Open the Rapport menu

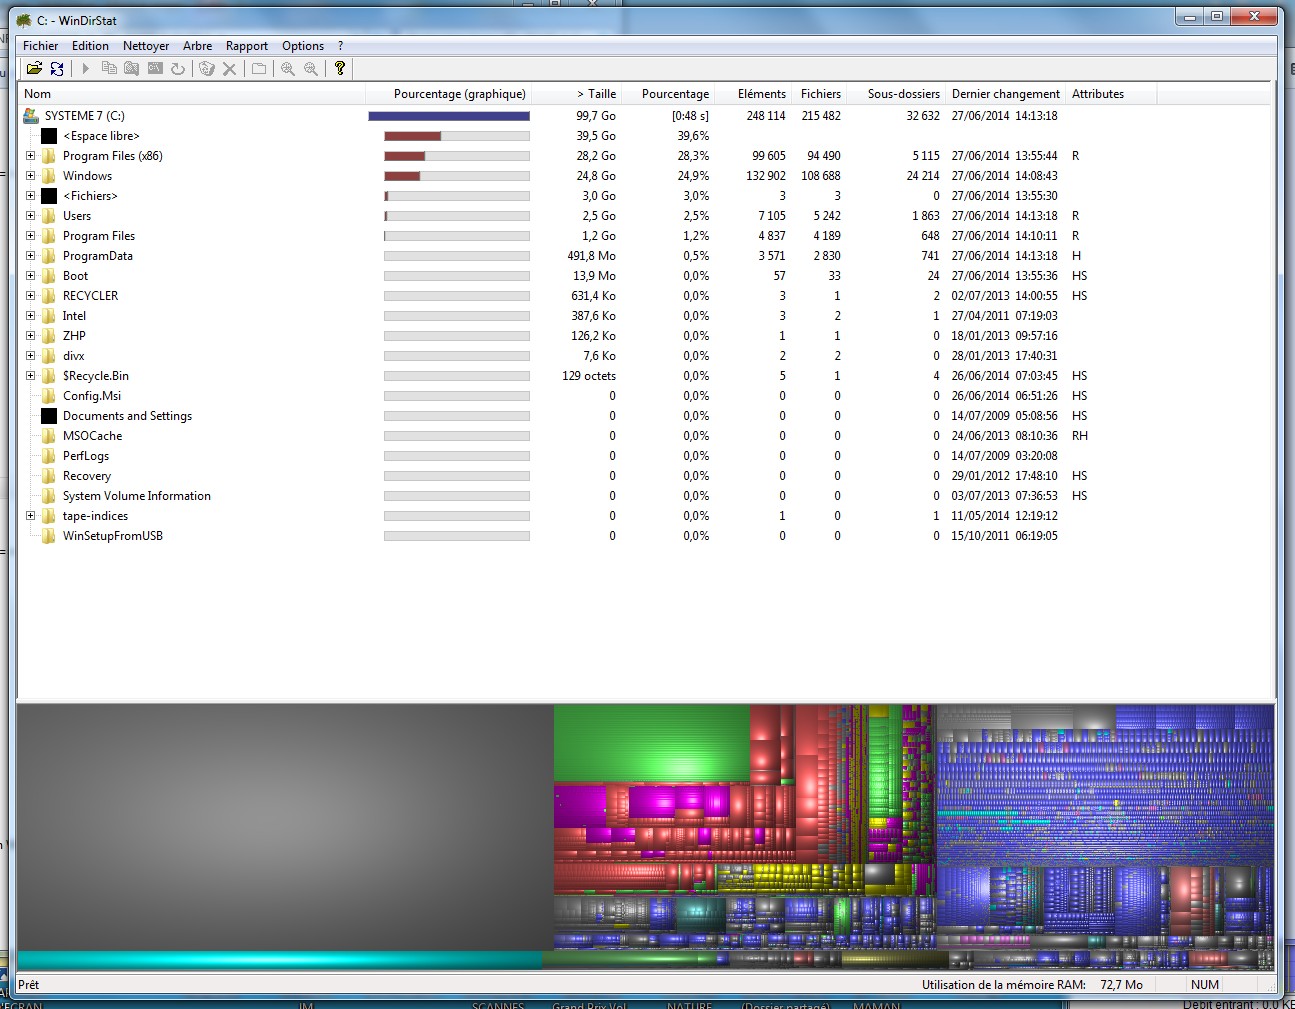247,46
